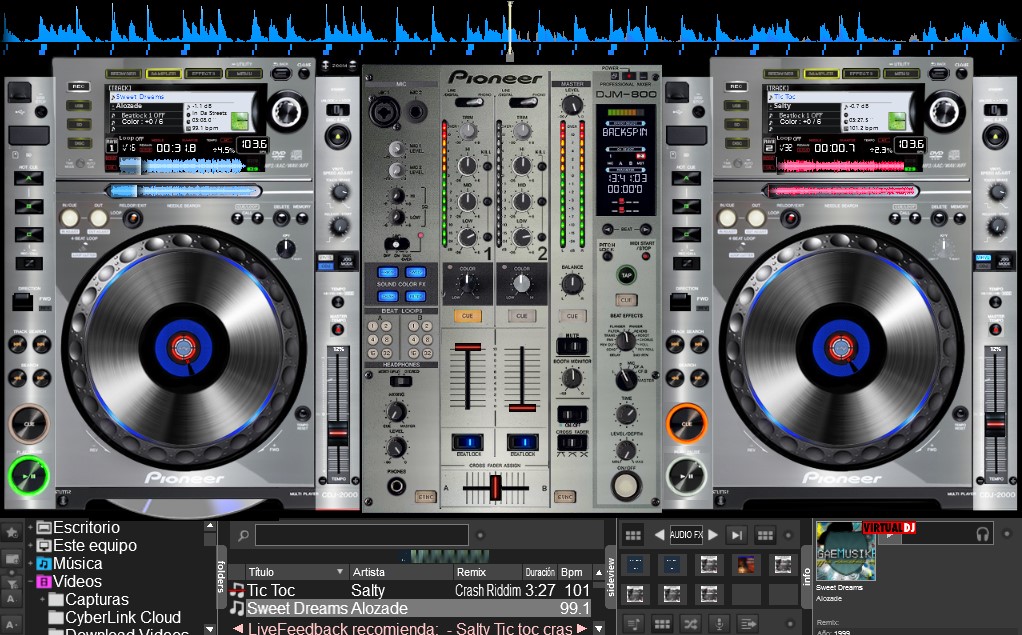
Task: Select the Tic Toc track row
Action: pyautogui.click(x=410, y=590)
